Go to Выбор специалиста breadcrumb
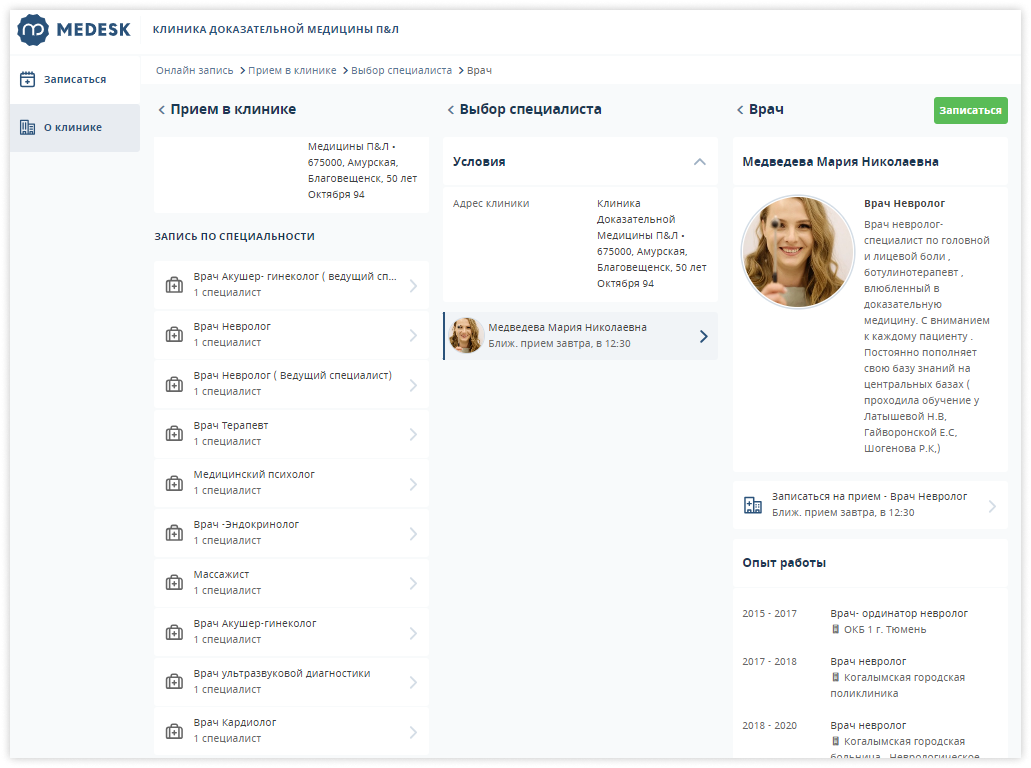1031x768 pixels. click(x=401, y=70)
